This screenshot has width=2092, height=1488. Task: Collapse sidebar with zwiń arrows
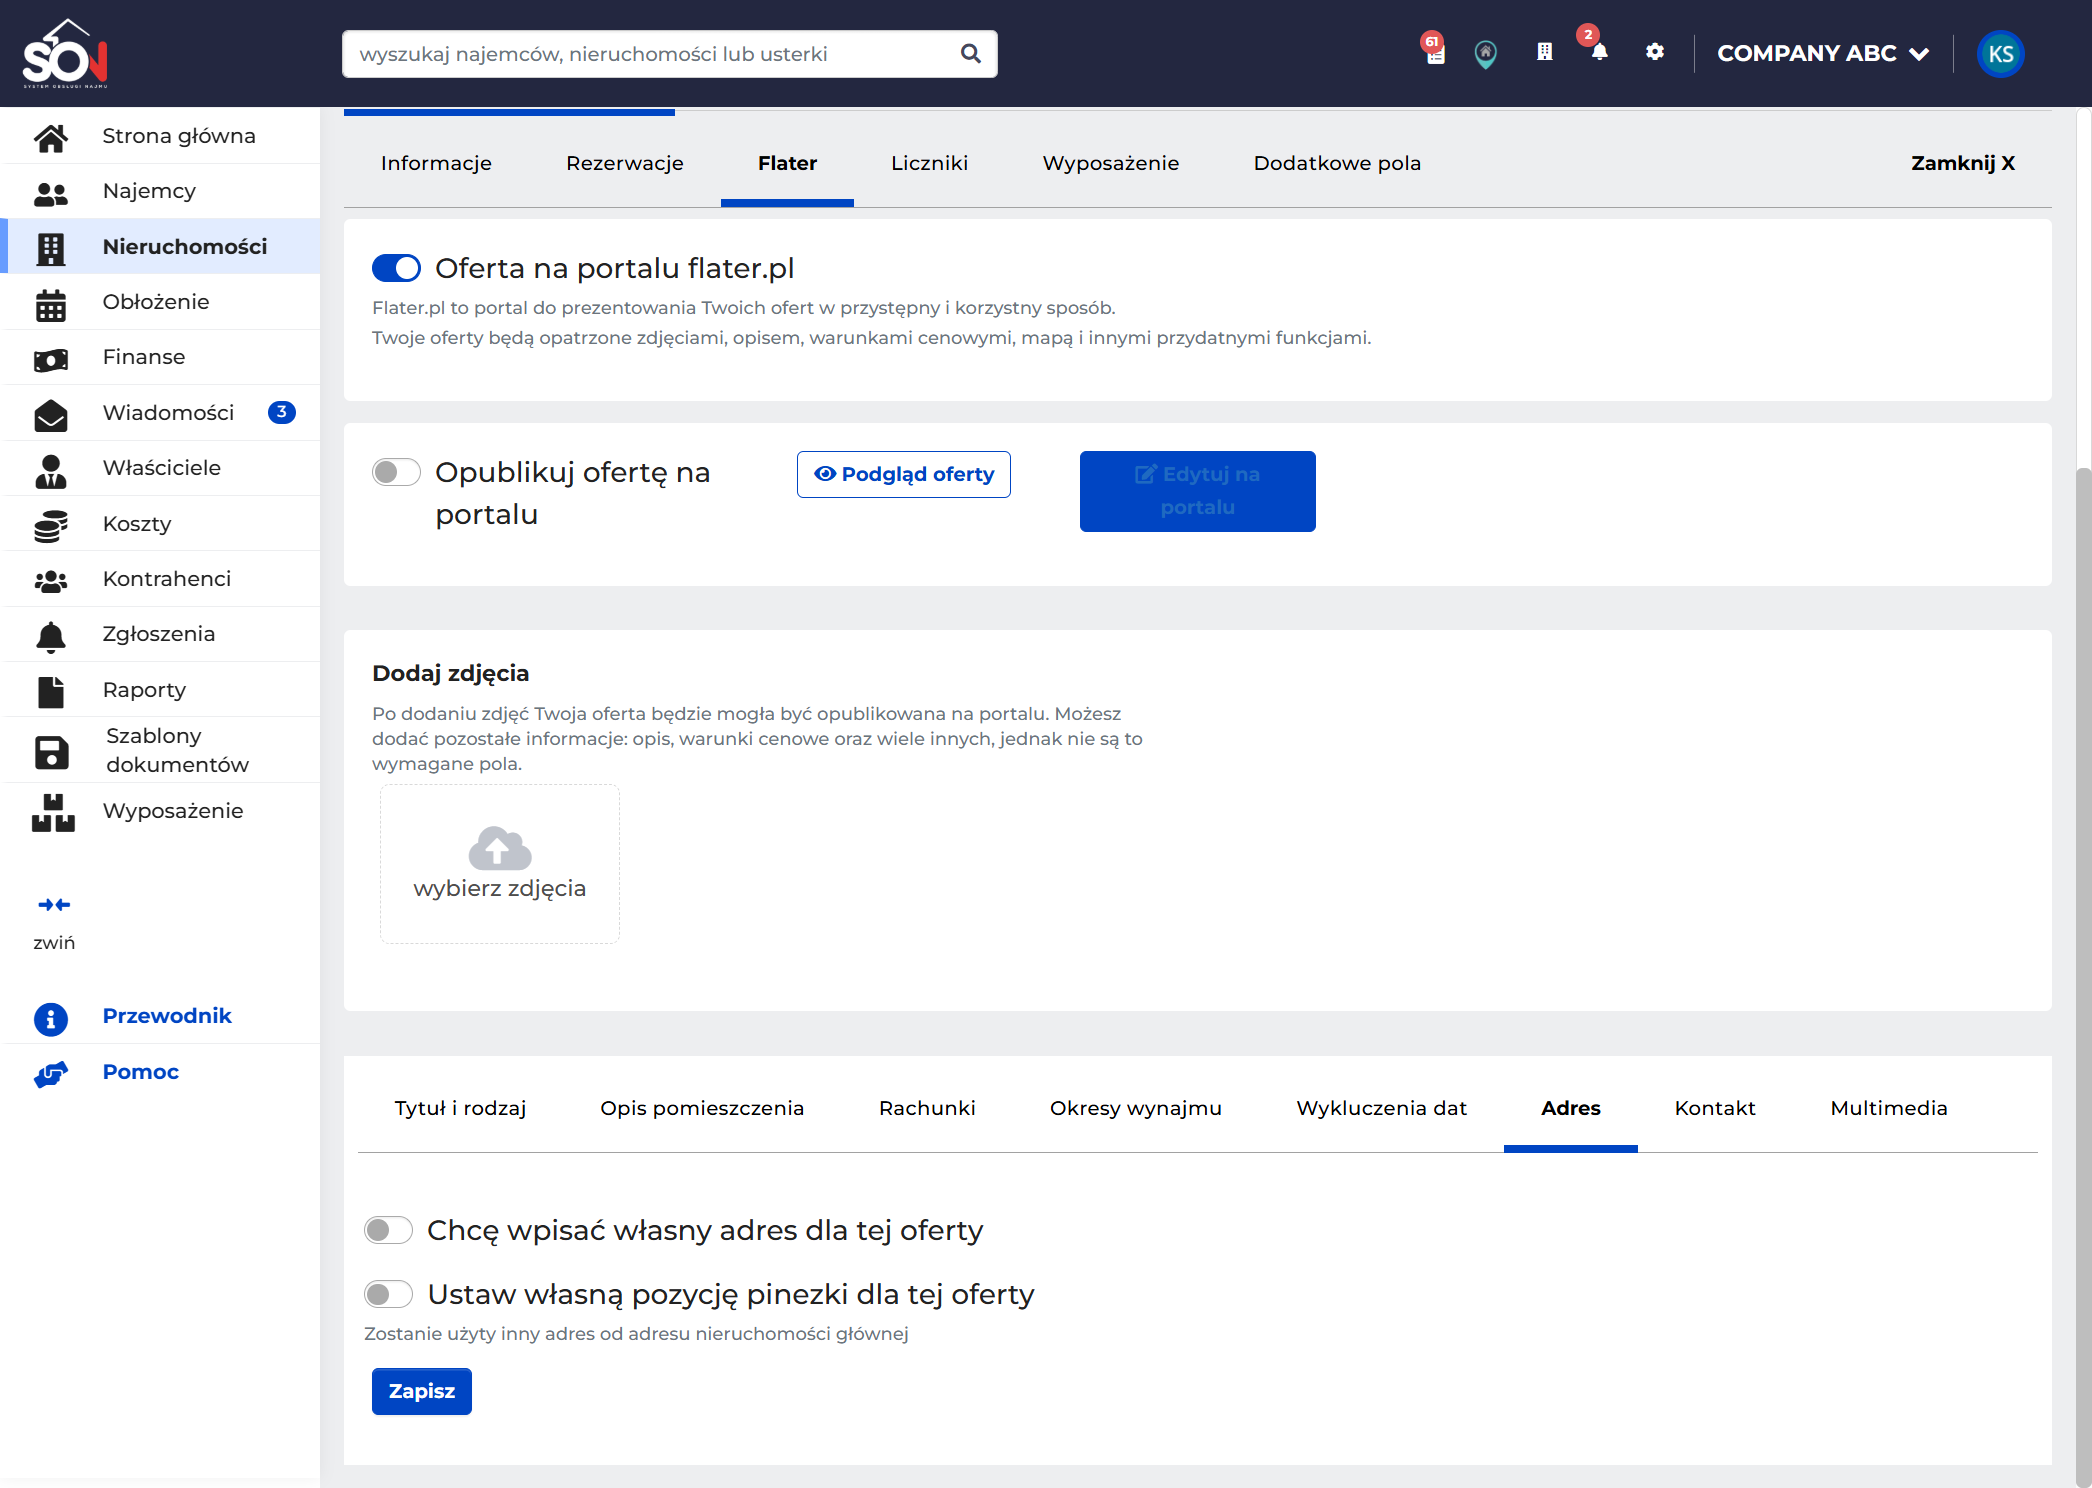click(54, 905)
